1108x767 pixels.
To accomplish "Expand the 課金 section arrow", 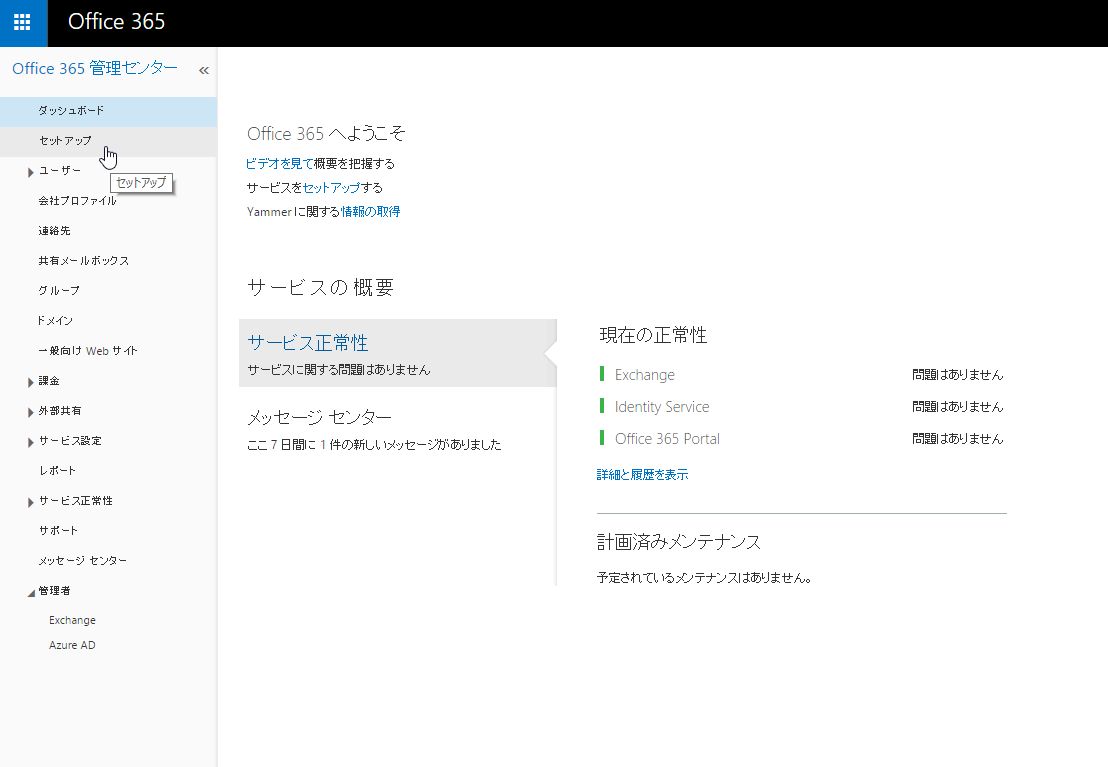I will [x=30, y=382].
